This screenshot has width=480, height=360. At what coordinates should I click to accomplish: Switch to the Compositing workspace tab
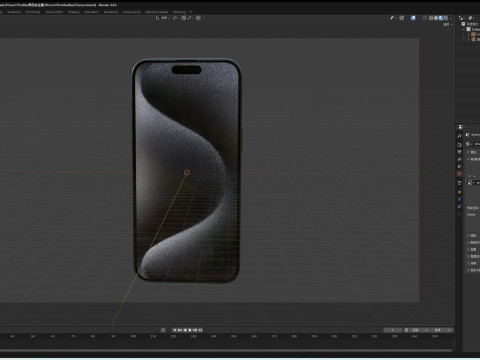(x=132, y=12)
